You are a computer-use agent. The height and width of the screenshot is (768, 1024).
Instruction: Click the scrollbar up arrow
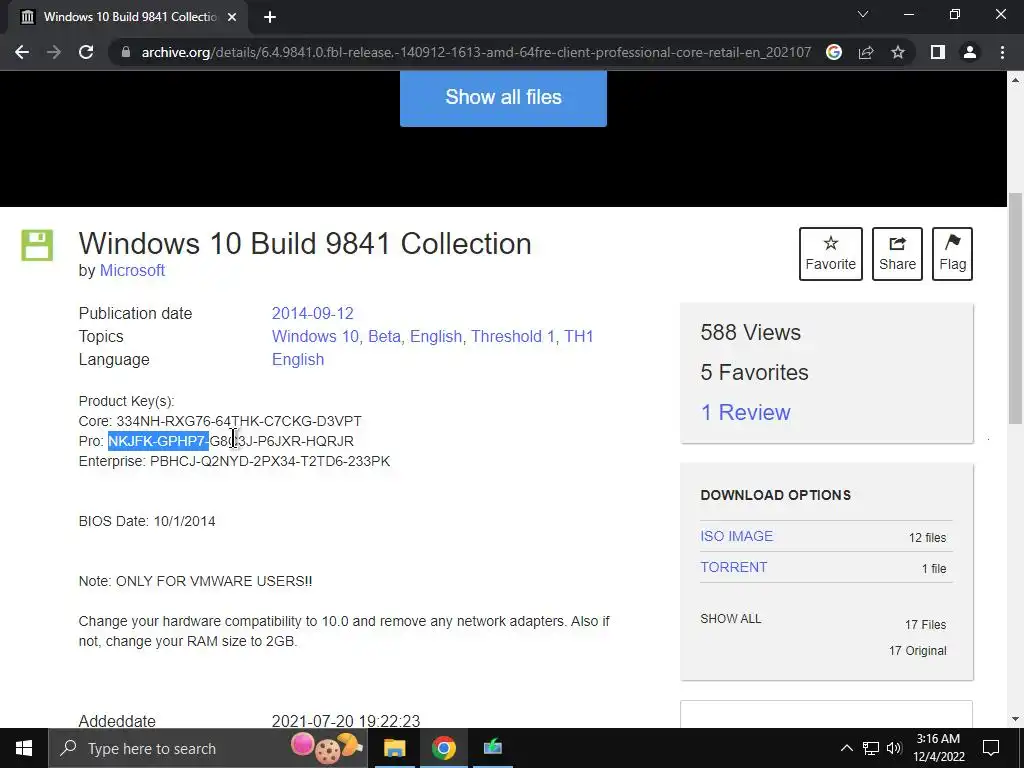click(x=1016, y=80)
